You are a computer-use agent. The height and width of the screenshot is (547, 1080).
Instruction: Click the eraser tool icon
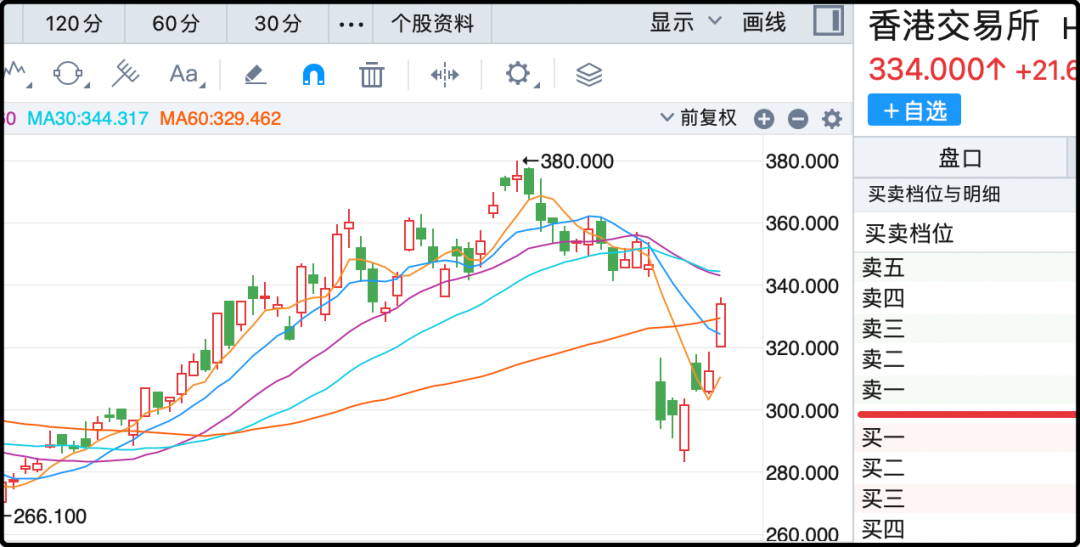coord(255,74)
